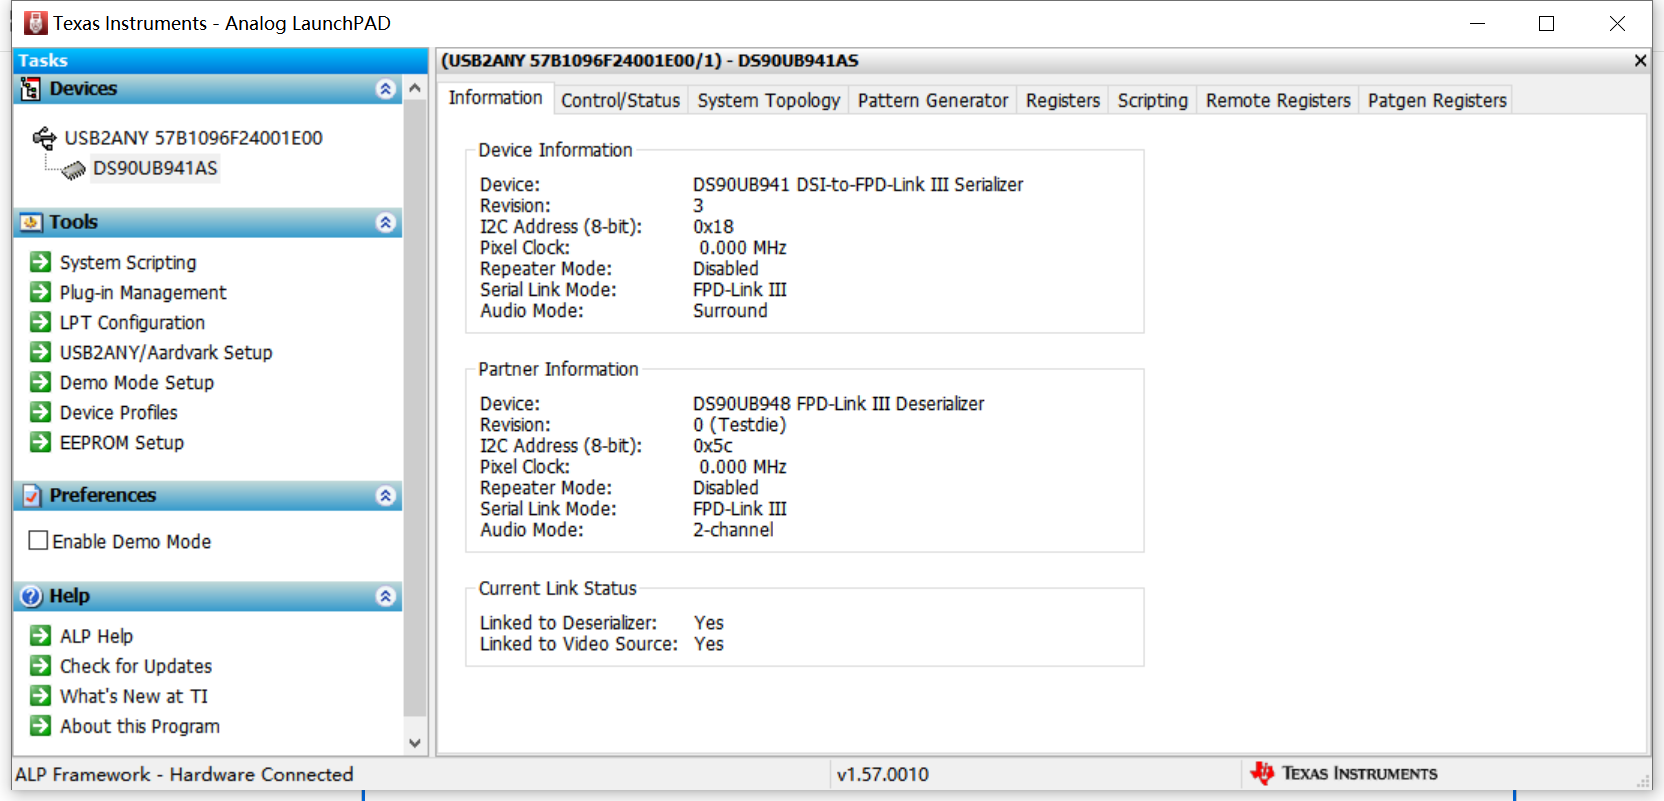
Task: Click the green arrow icon beside ALP Help
Action: 40,636
